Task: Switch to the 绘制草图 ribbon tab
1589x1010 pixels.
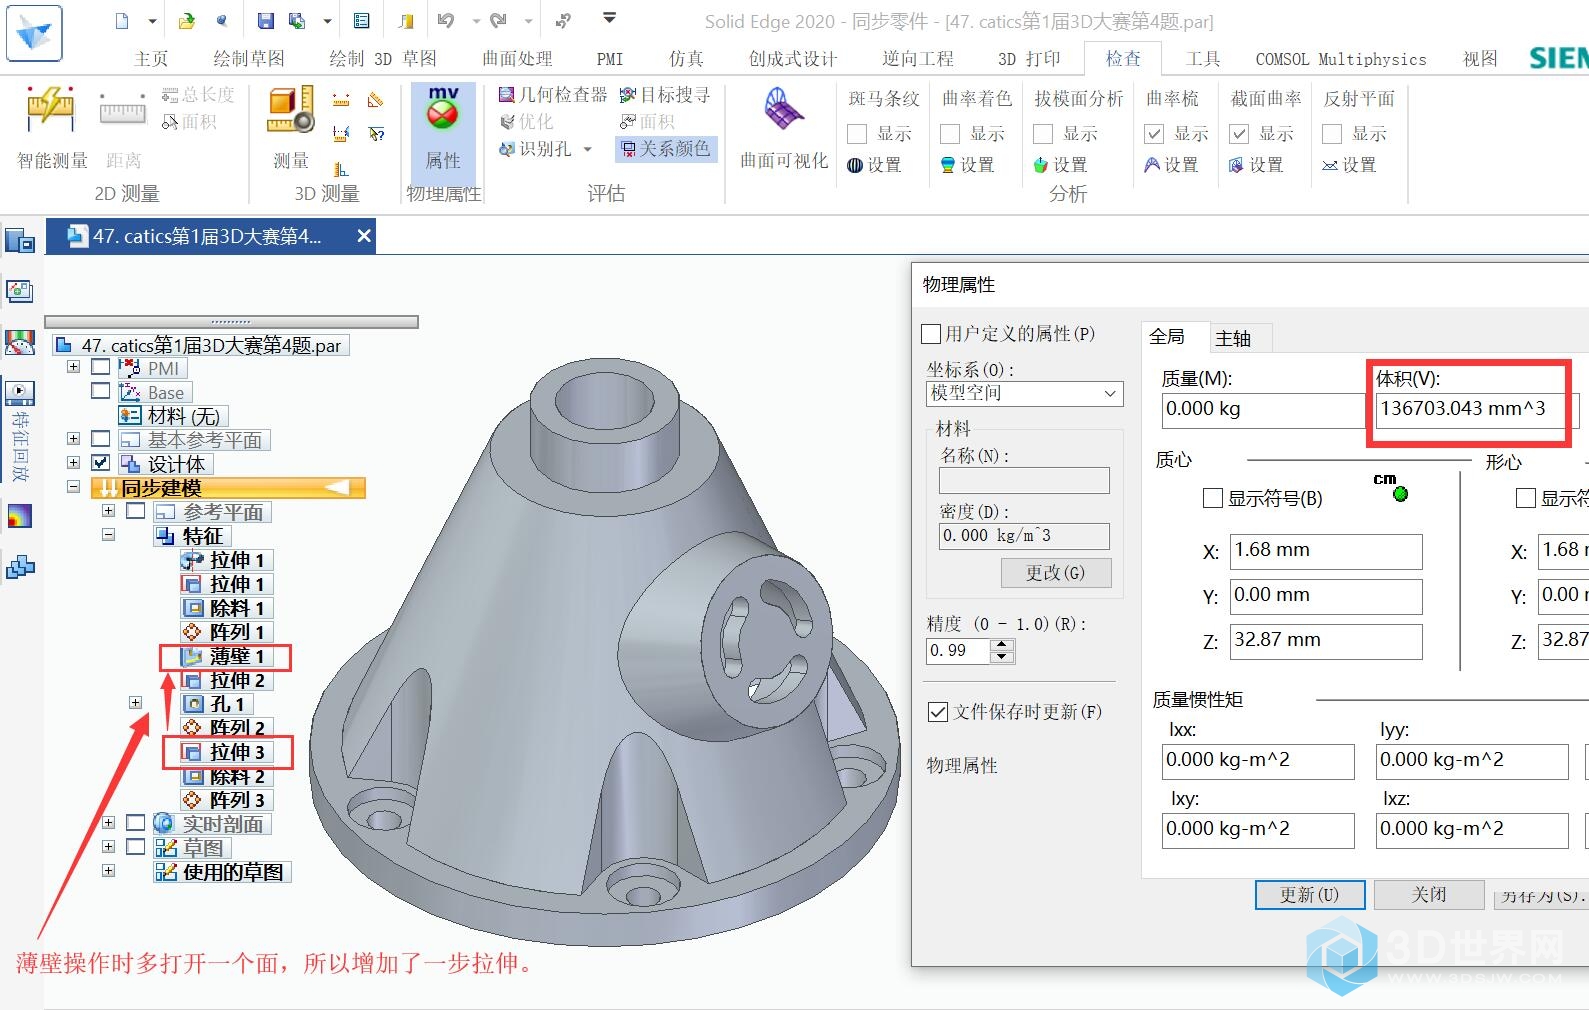Action: (249, 59)
